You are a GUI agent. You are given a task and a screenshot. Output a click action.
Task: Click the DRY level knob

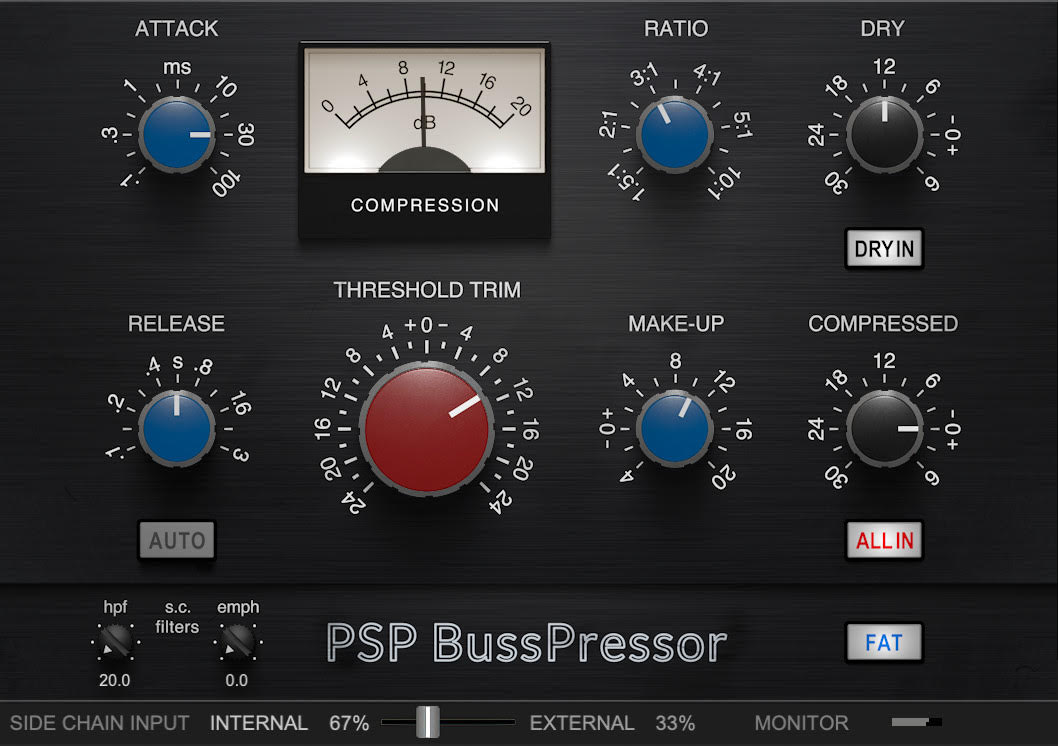tap(884, 134)
